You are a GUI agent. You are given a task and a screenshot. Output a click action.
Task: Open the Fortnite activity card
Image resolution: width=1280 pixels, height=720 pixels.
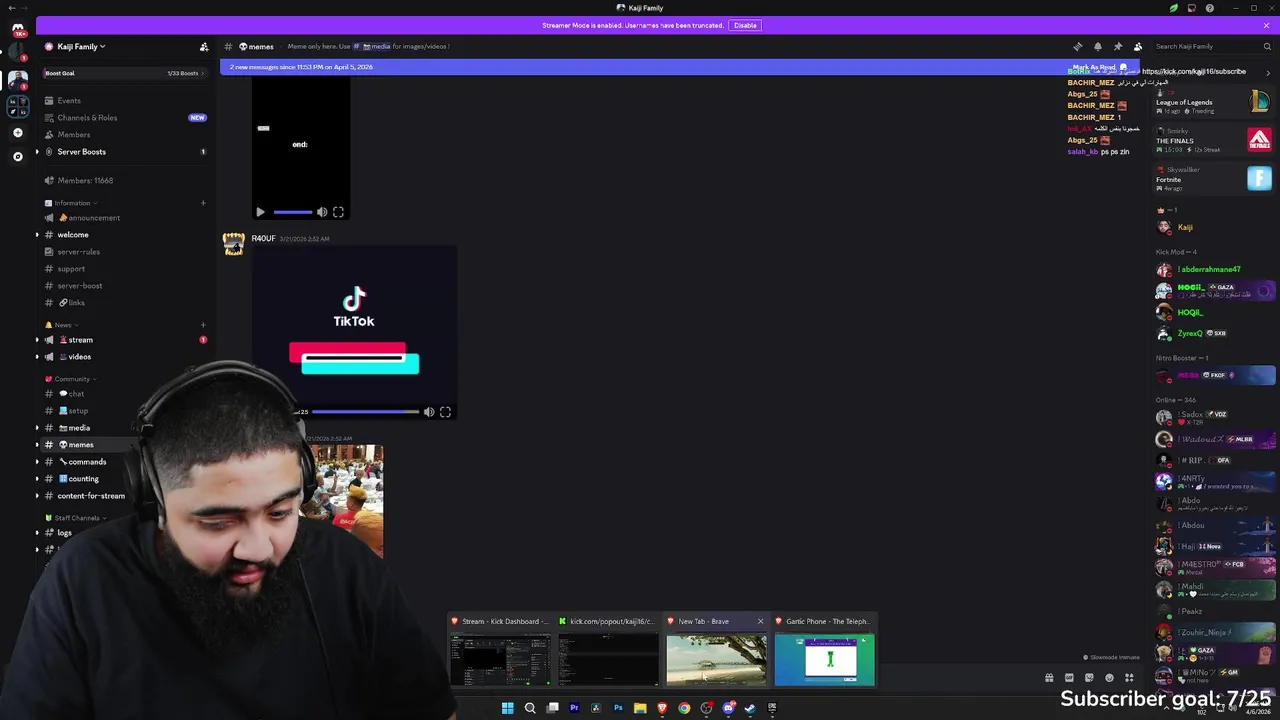(1214, 179)
